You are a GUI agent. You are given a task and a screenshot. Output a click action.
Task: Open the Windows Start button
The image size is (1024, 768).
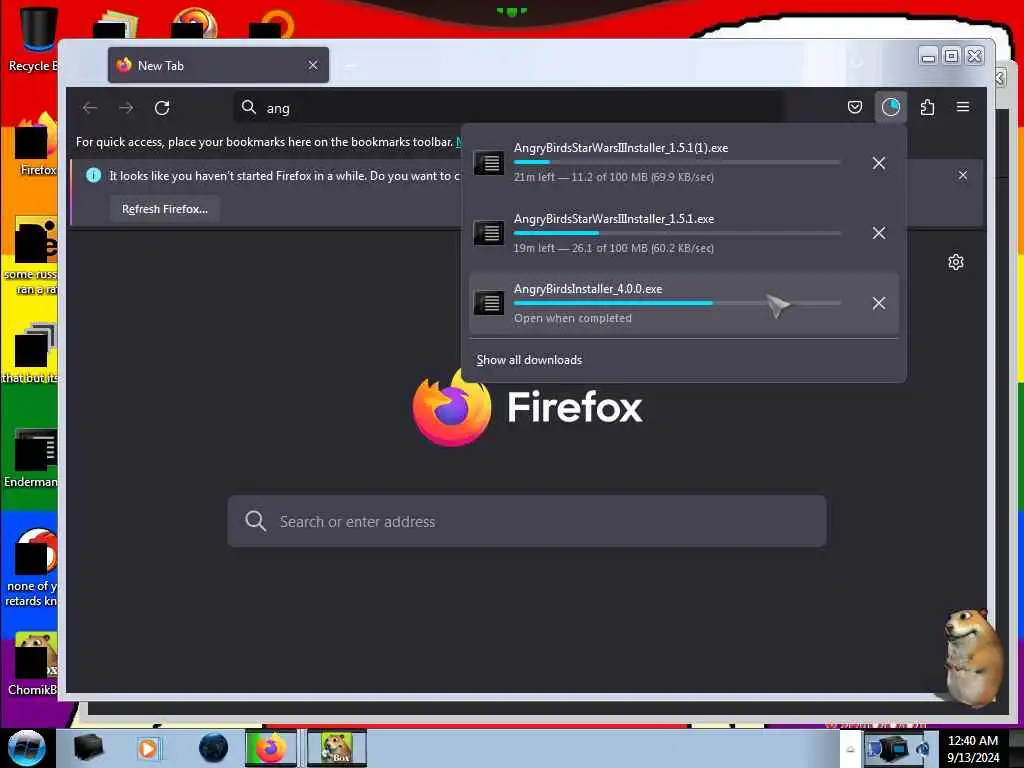(27, 748)
